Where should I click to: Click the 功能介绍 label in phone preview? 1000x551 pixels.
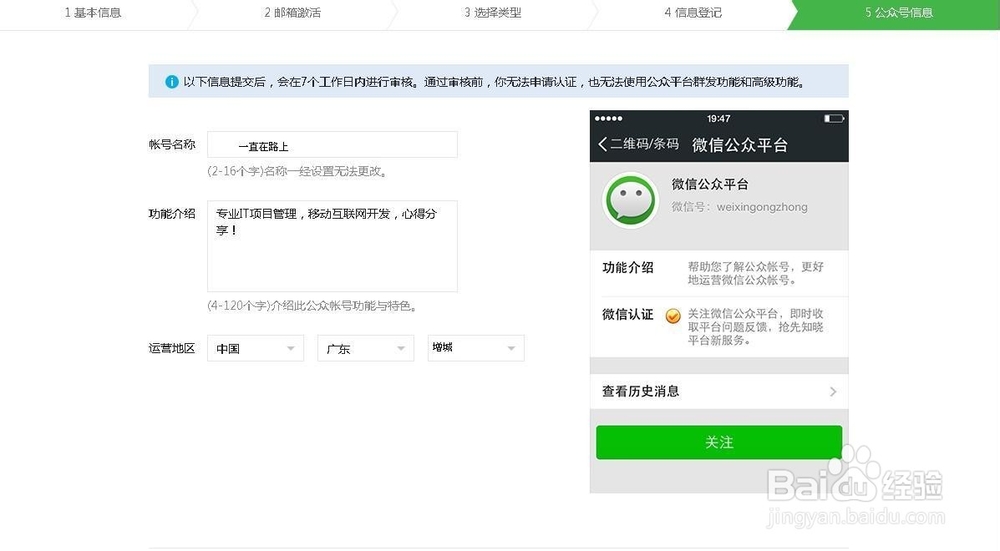click(628, 268)
